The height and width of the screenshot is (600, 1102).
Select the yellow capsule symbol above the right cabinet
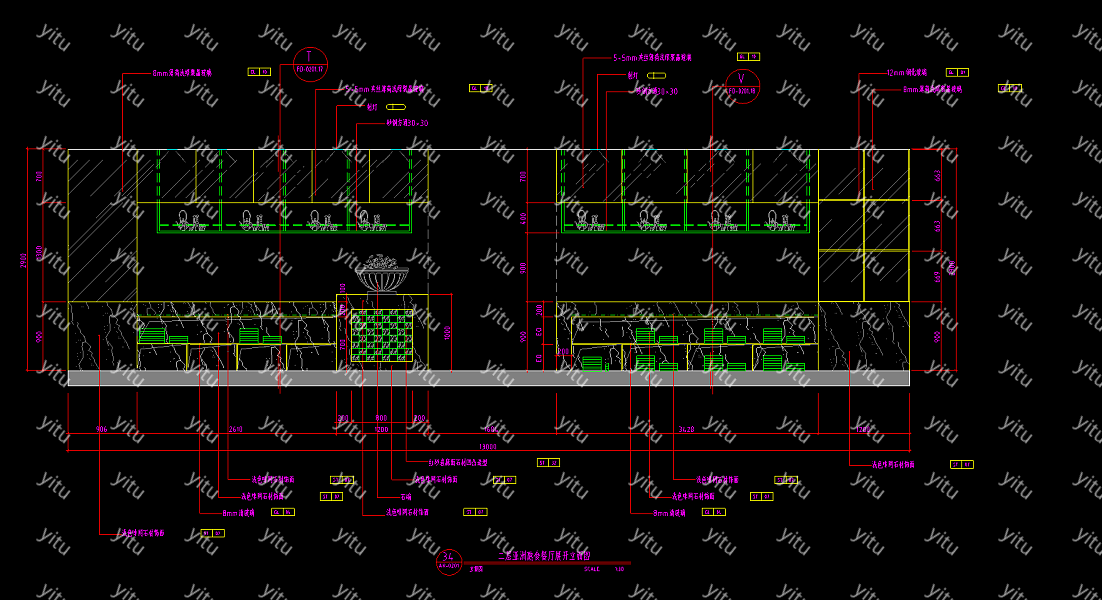(656, 75)
